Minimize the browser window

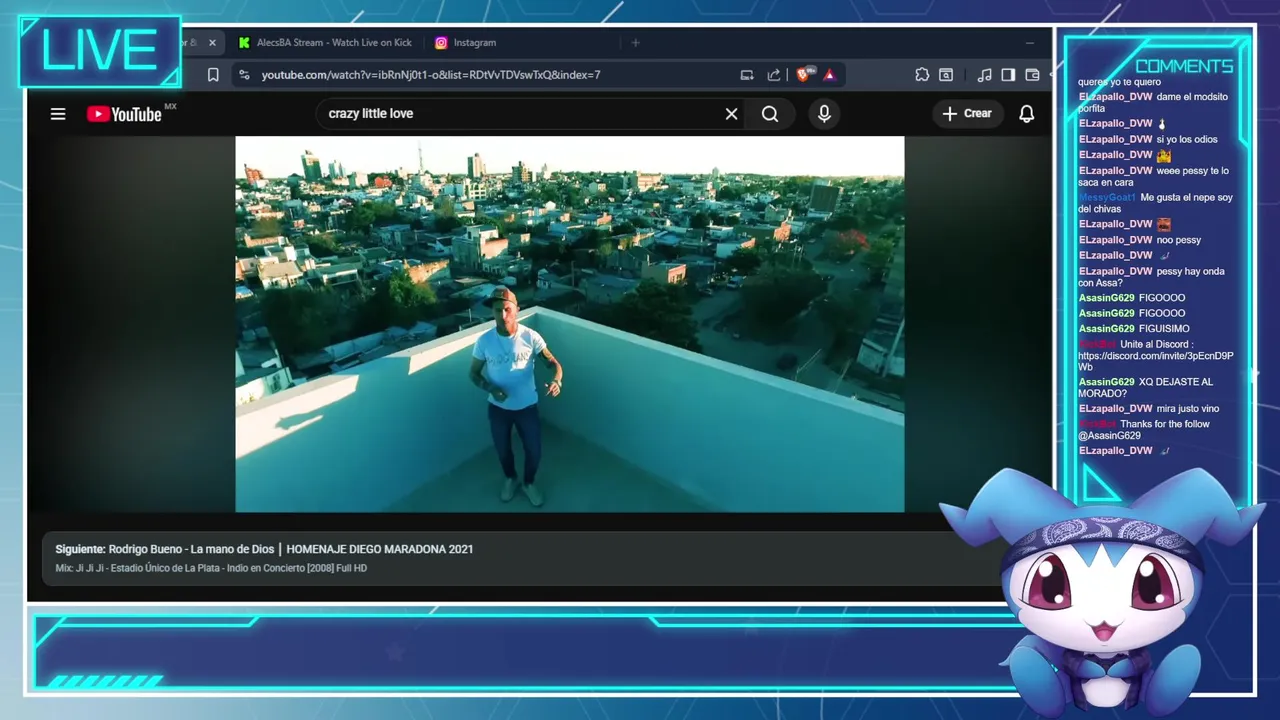click(x=1029, y=43)
